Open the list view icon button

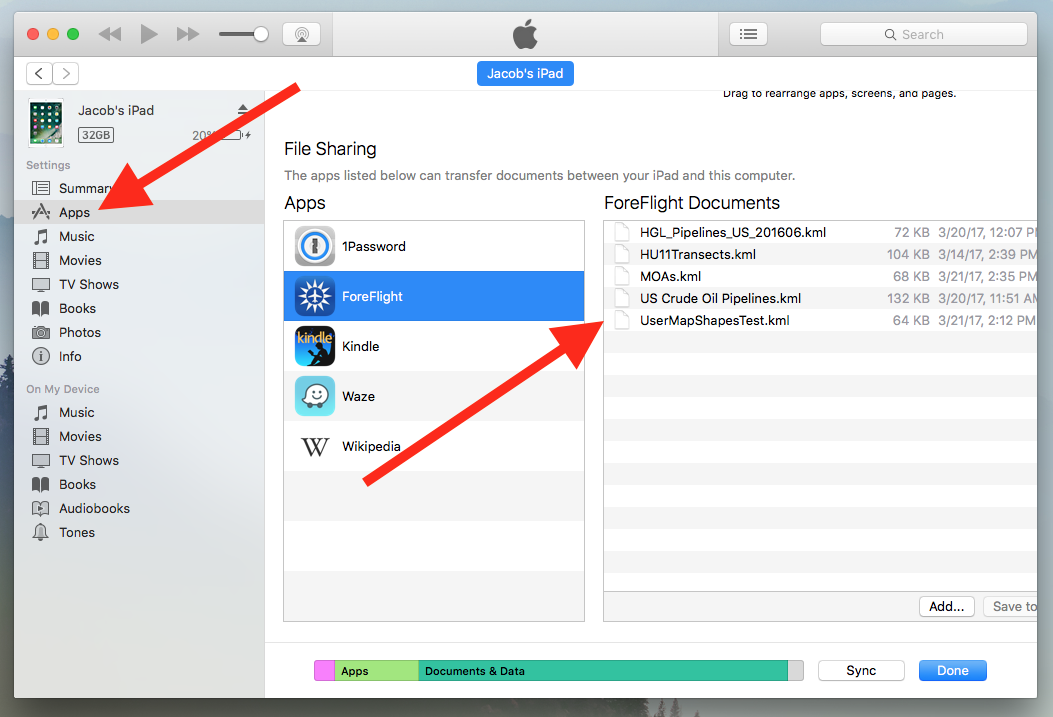[747, 34]
